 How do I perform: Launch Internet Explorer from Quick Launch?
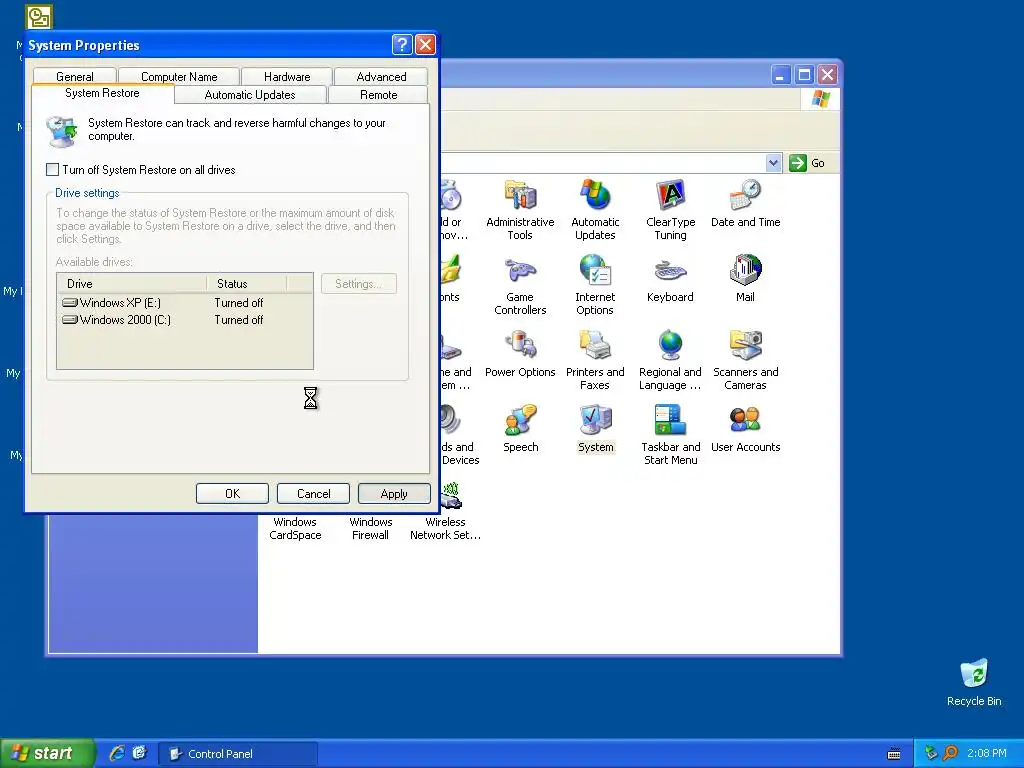(117, 753)
